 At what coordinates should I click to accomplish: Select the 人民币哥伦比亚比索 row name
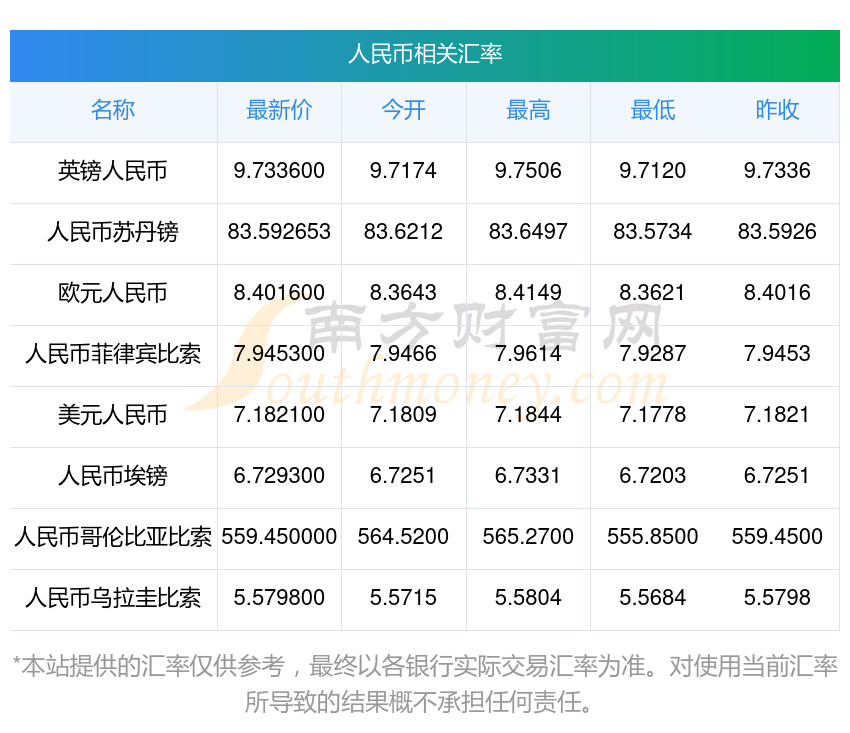(x=113, y=537)
